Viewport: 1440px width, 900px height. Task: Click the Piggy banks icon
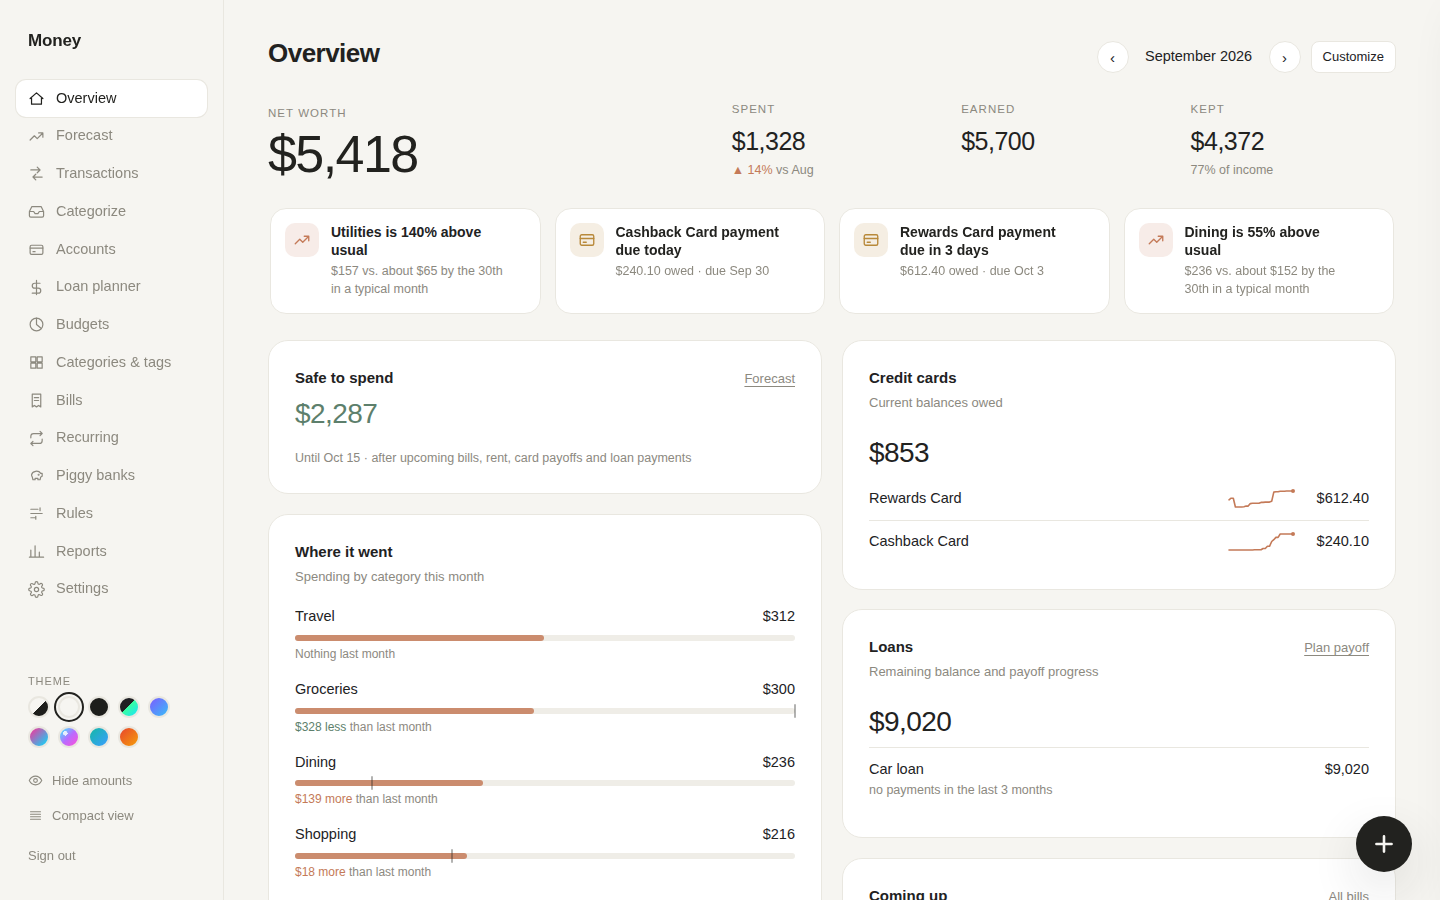tap(37, 476)
